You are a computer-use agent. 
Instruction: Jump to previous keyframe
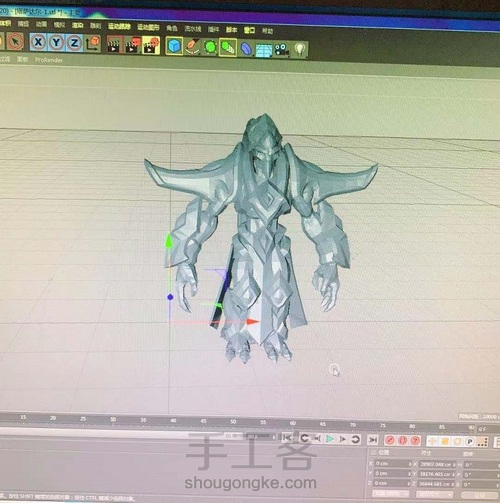coord(304,438)
